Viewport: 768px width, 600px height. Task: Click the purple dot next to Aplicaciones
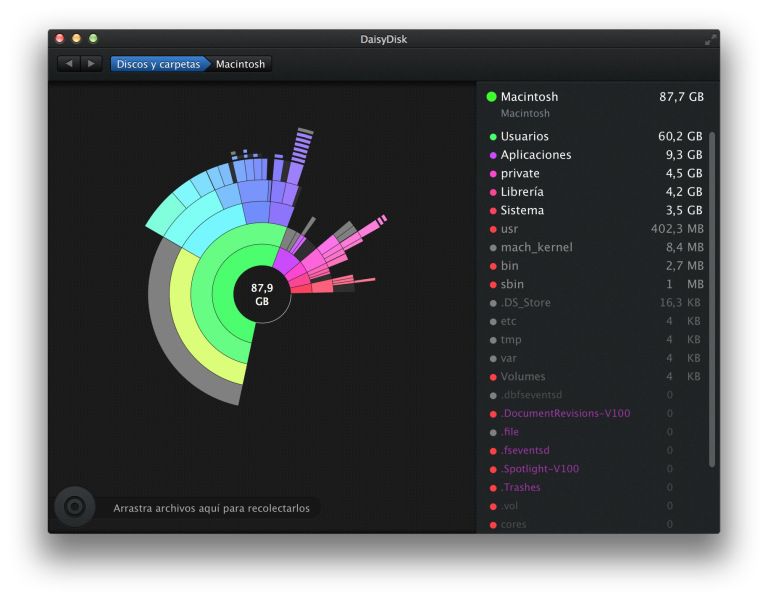point(493,155)
